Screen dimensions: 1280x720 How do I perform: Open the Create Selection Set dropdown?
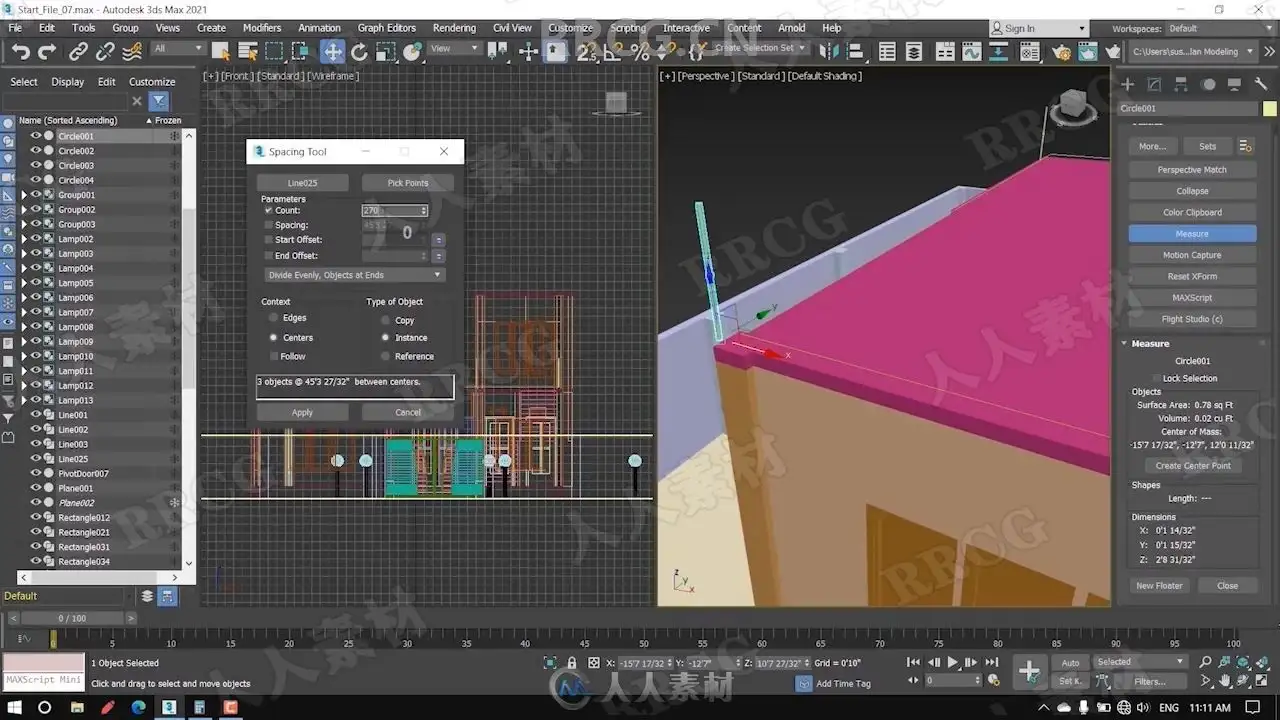coord(761,48)
